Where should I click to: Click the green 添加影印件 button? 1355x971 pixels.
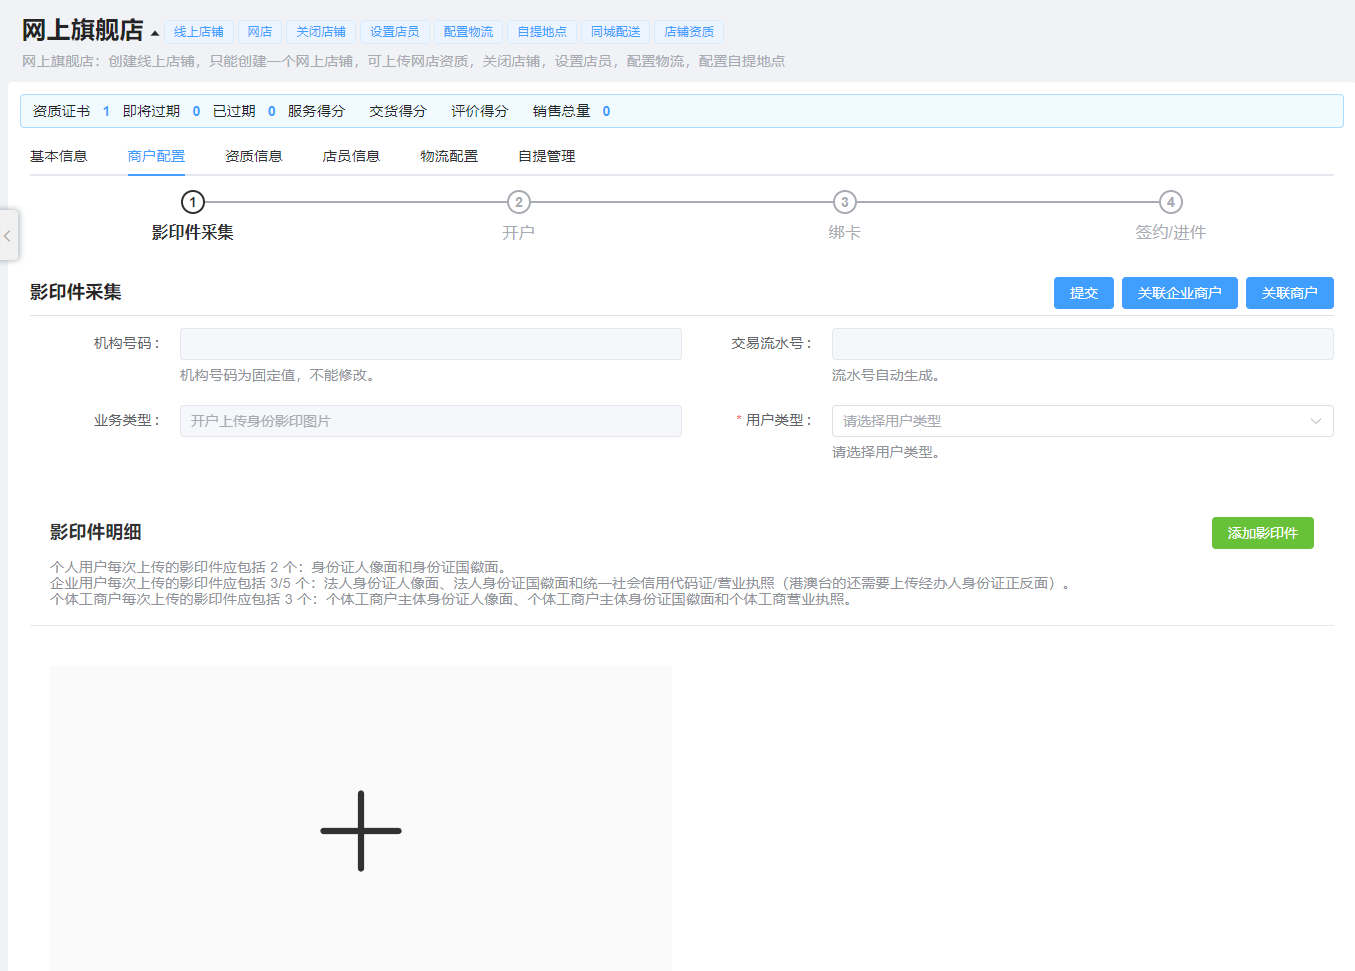click(x=1262, y=533)
